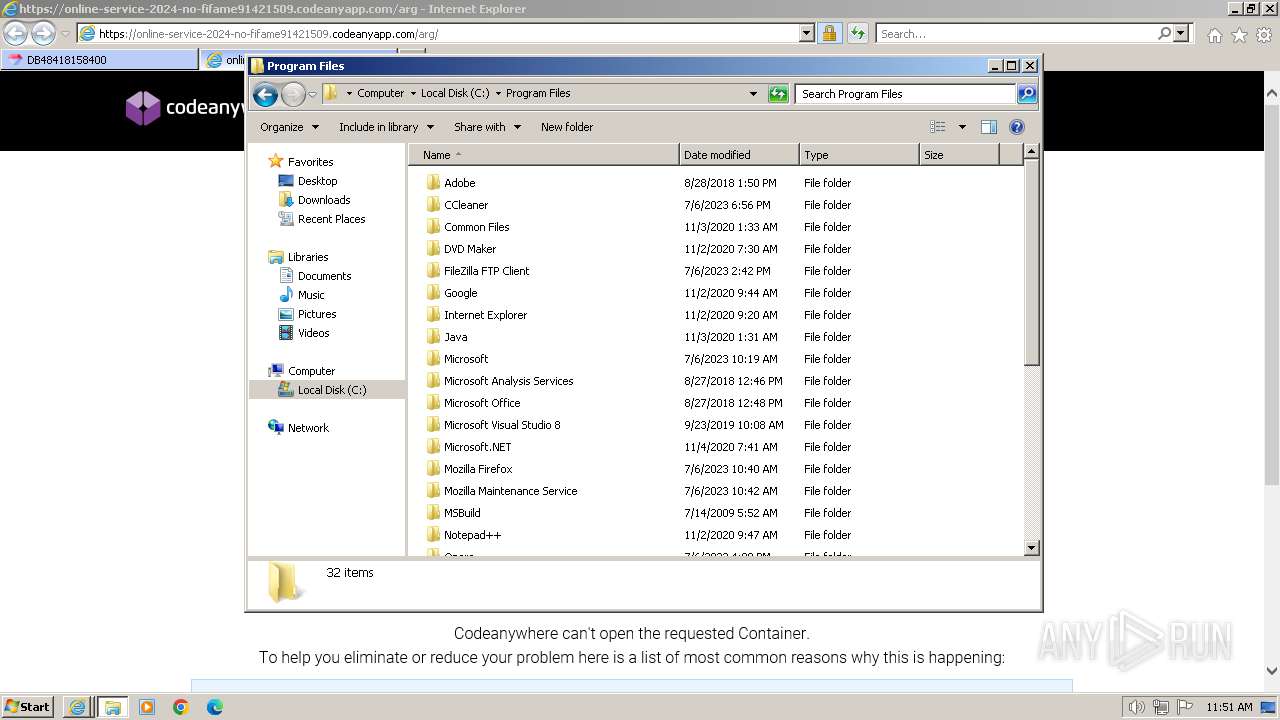Select the FileZilla FTP Client folder
Viewport: 1280px width, 720px height.
(x=486, y=271)
